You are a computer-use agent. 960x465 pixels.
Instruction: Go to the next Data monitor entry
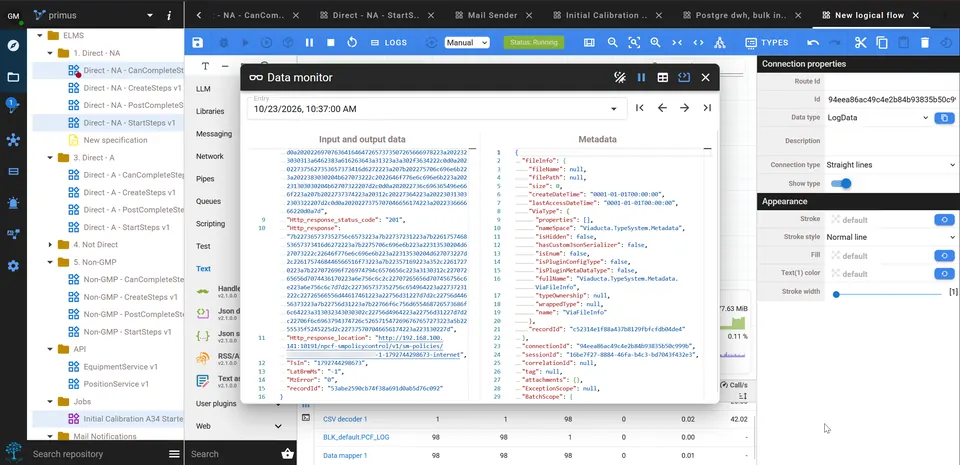684,108
